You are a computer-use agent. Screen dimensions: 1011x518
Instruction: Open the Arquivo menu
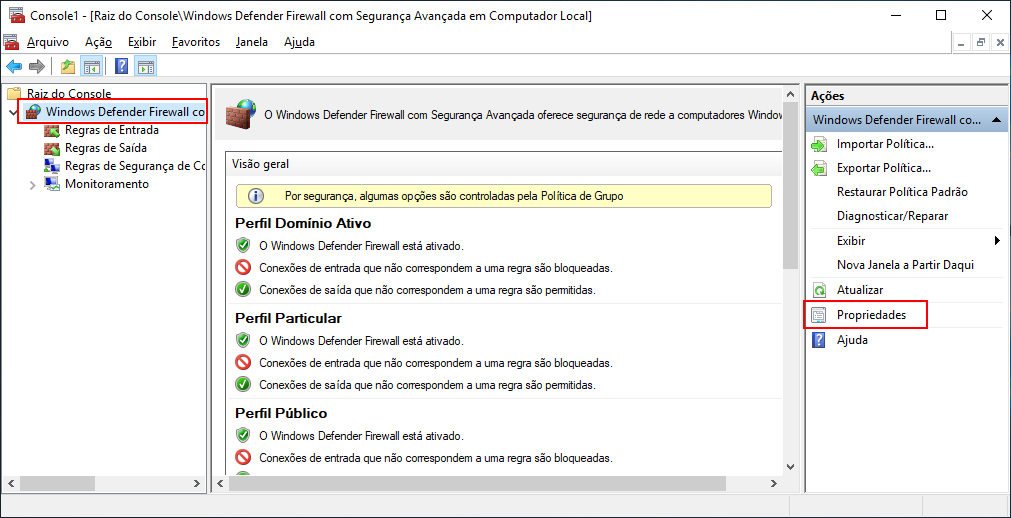click(48, 43)
